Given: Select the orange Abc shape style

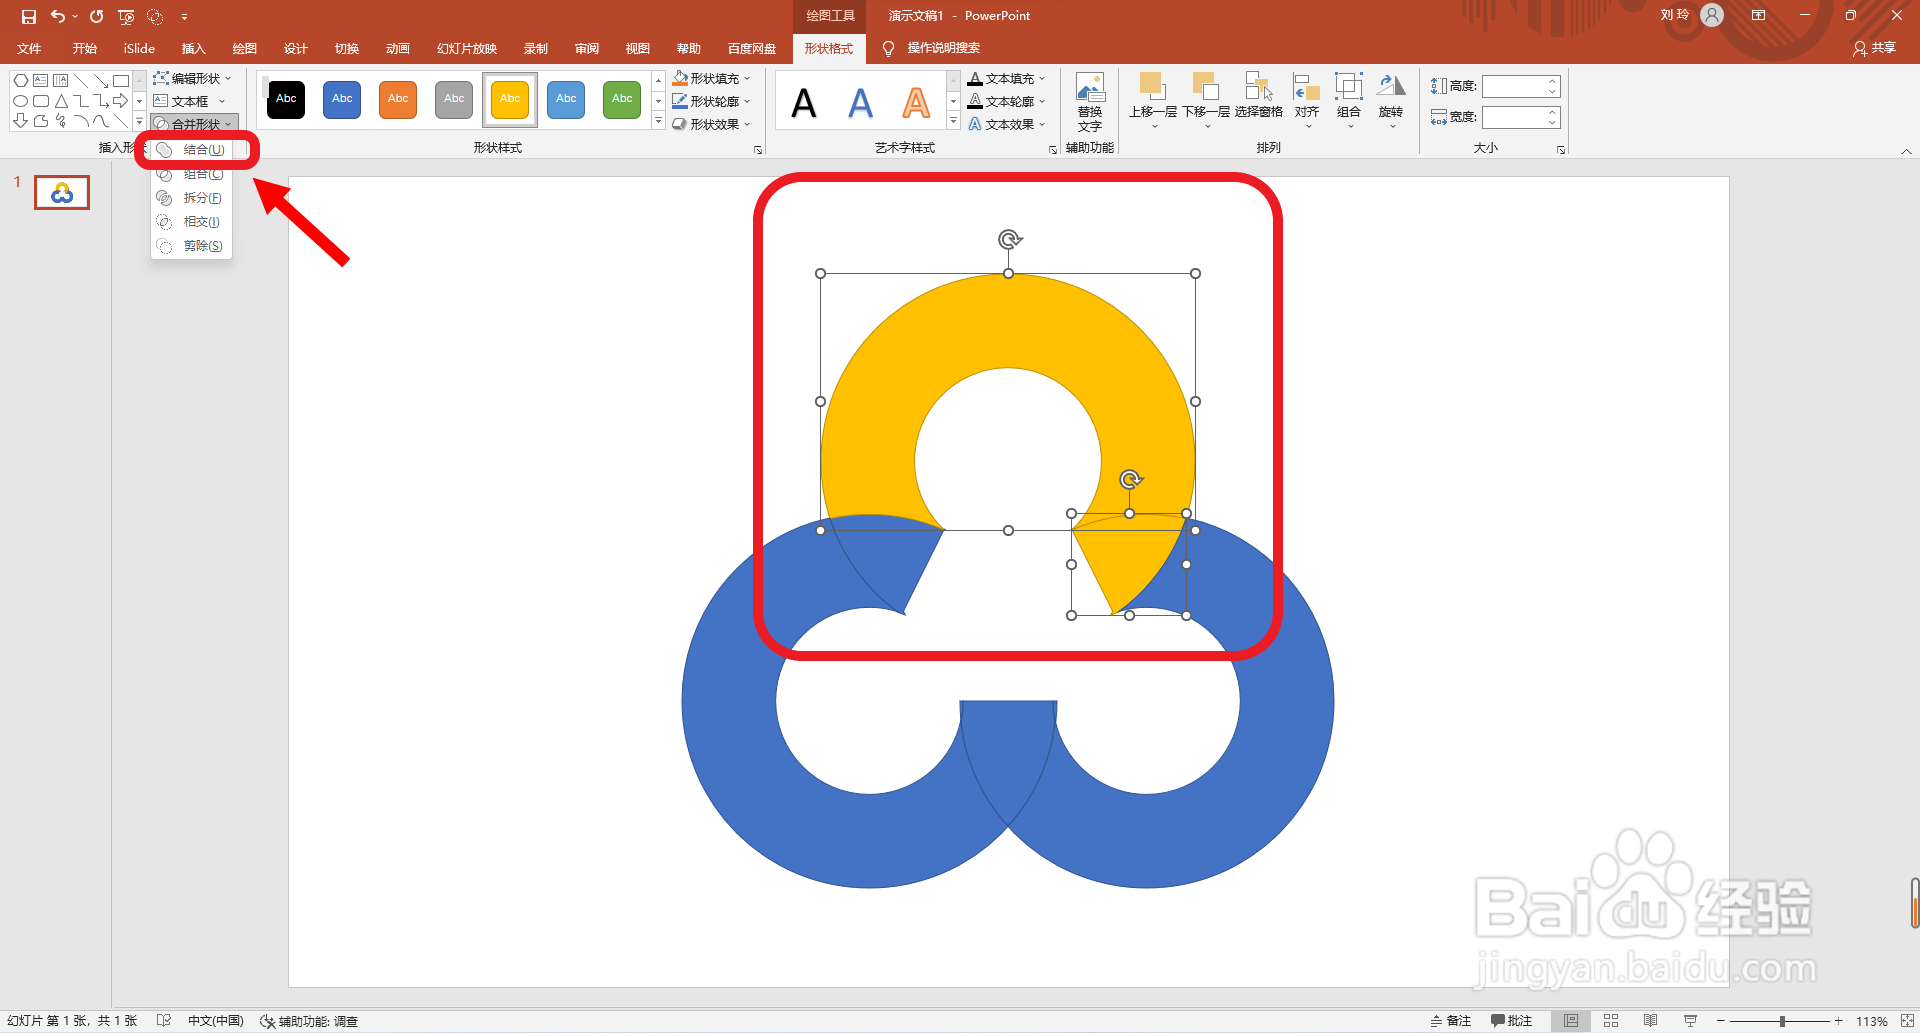Looking at the screenshot, I should click(x=398, y=99).
